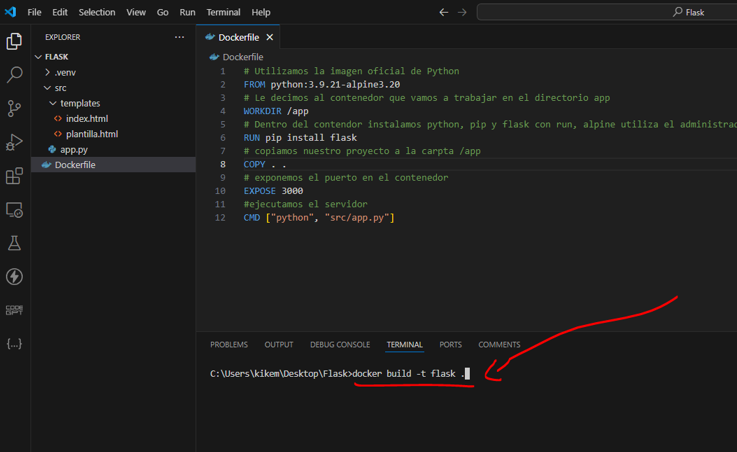Click the Explorer more actions ellipsis
Viewport: 737px width, 452px height.
click(179, 37)
